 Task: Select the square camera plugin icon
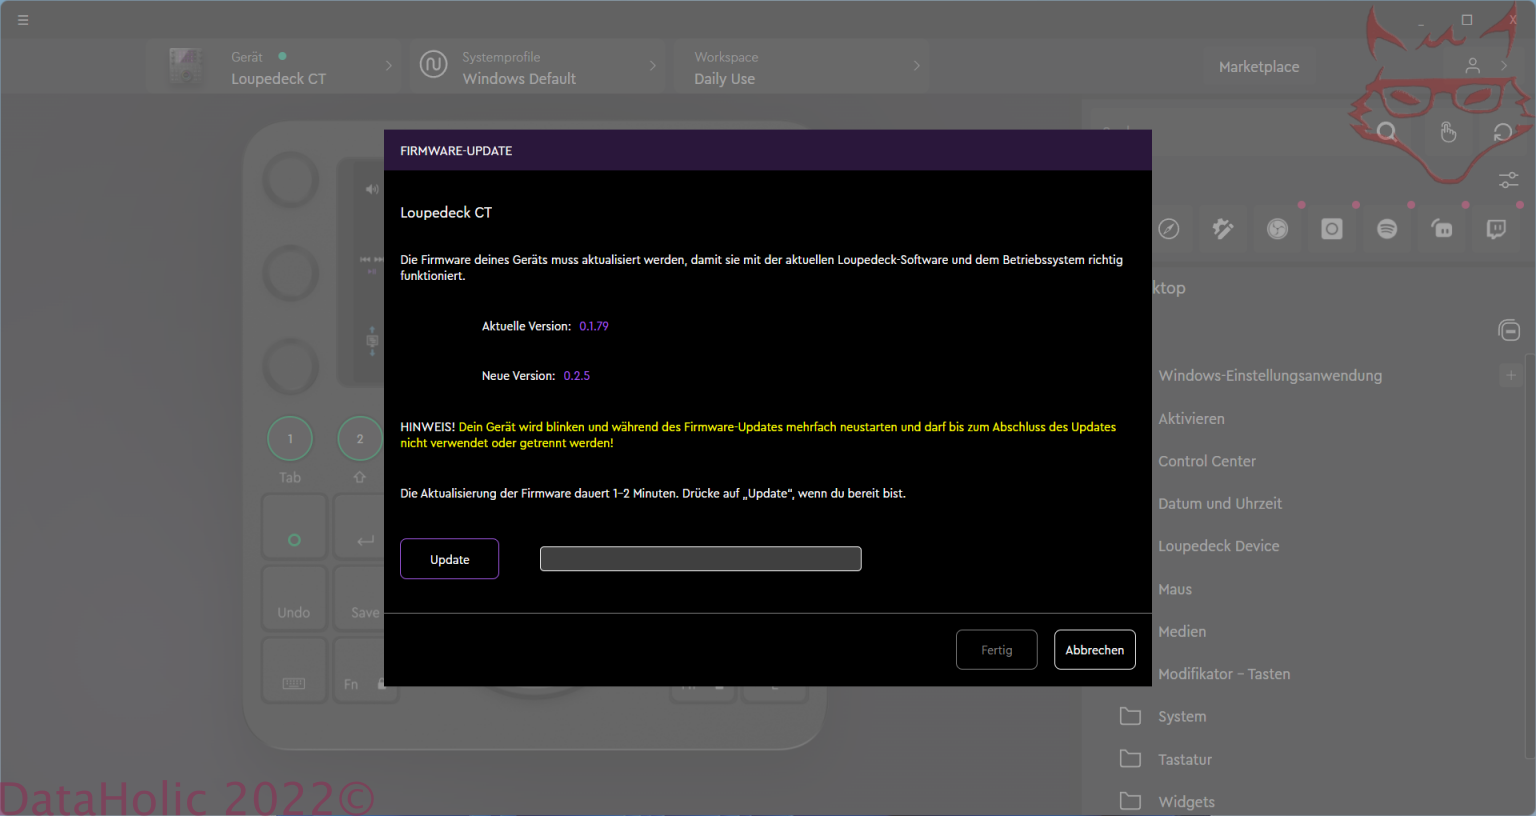1332,229
